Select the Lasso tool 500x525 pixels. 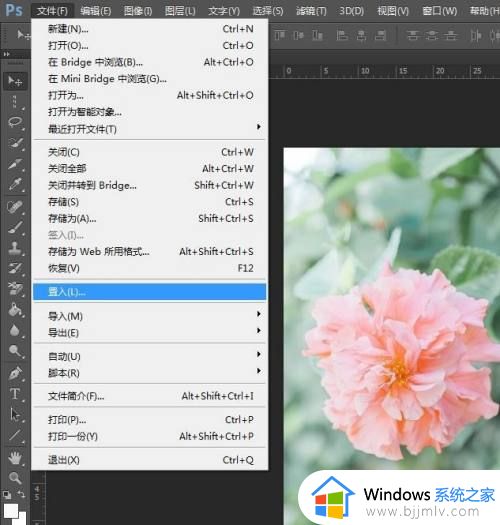15,122
